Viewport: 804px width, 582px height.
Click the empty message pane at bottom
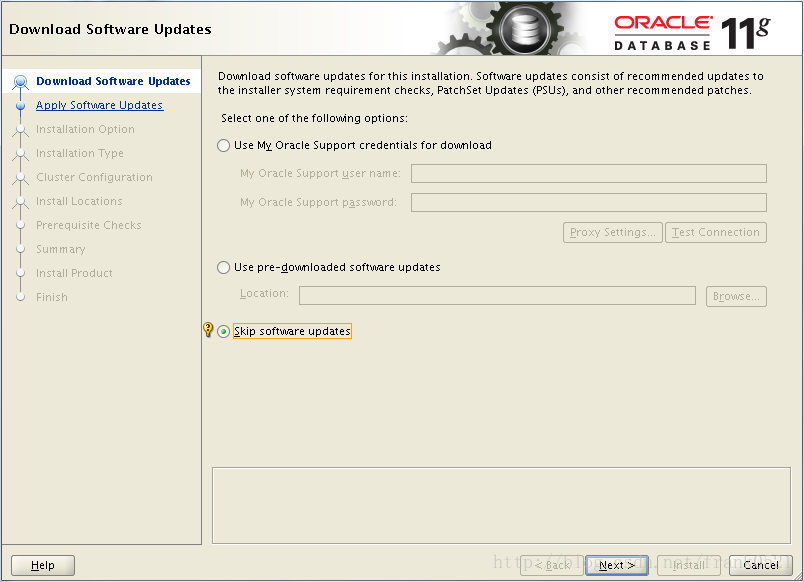point(501,505)
